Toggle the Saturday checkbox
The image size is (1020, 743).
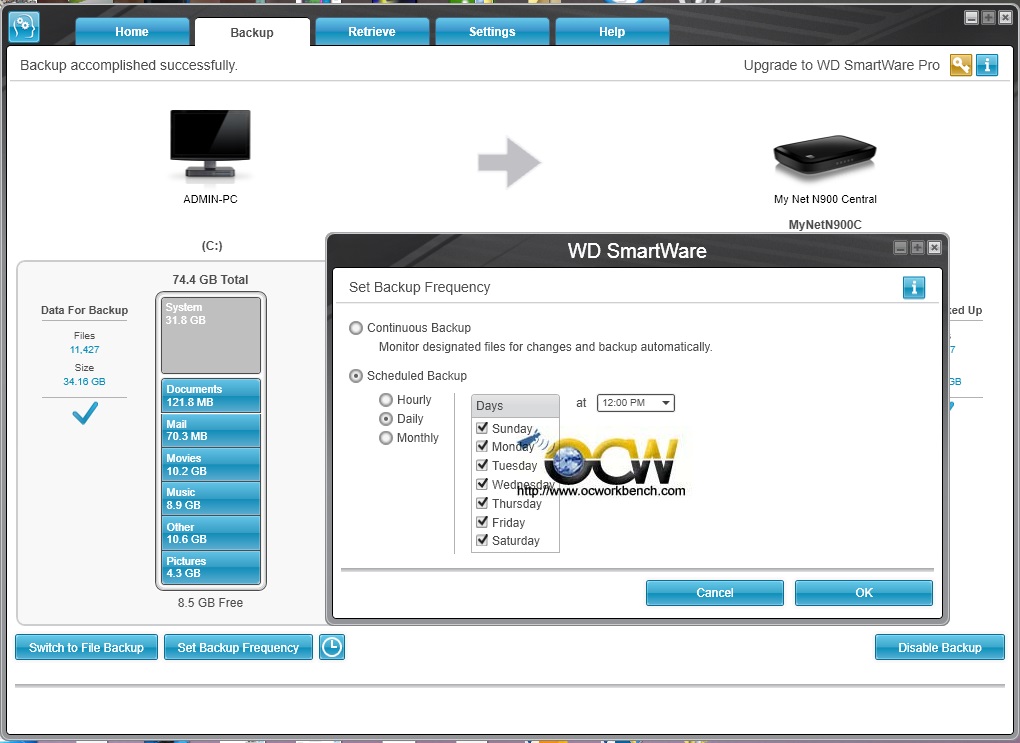[482, 539]
